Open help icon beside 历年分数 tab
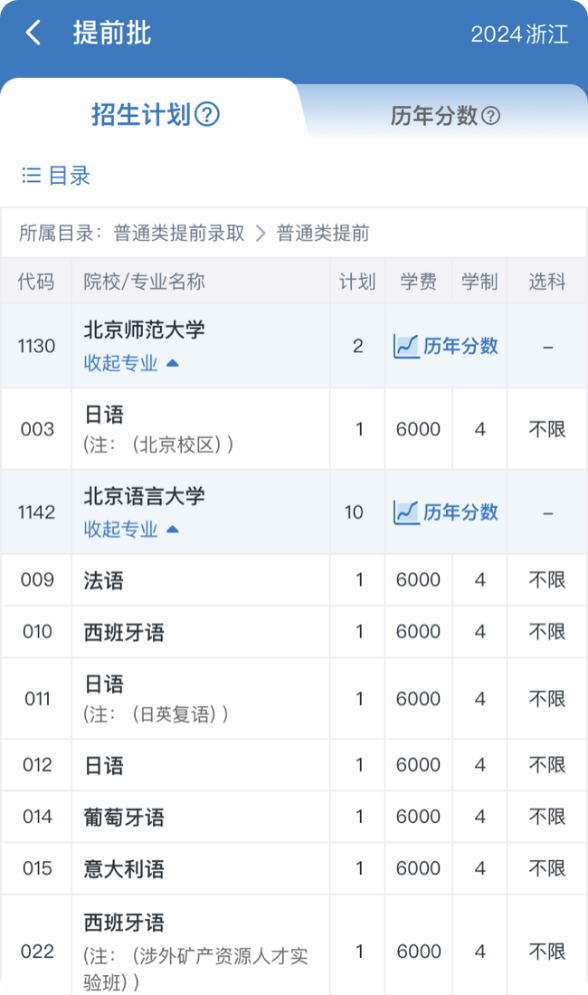 (491, 115)
